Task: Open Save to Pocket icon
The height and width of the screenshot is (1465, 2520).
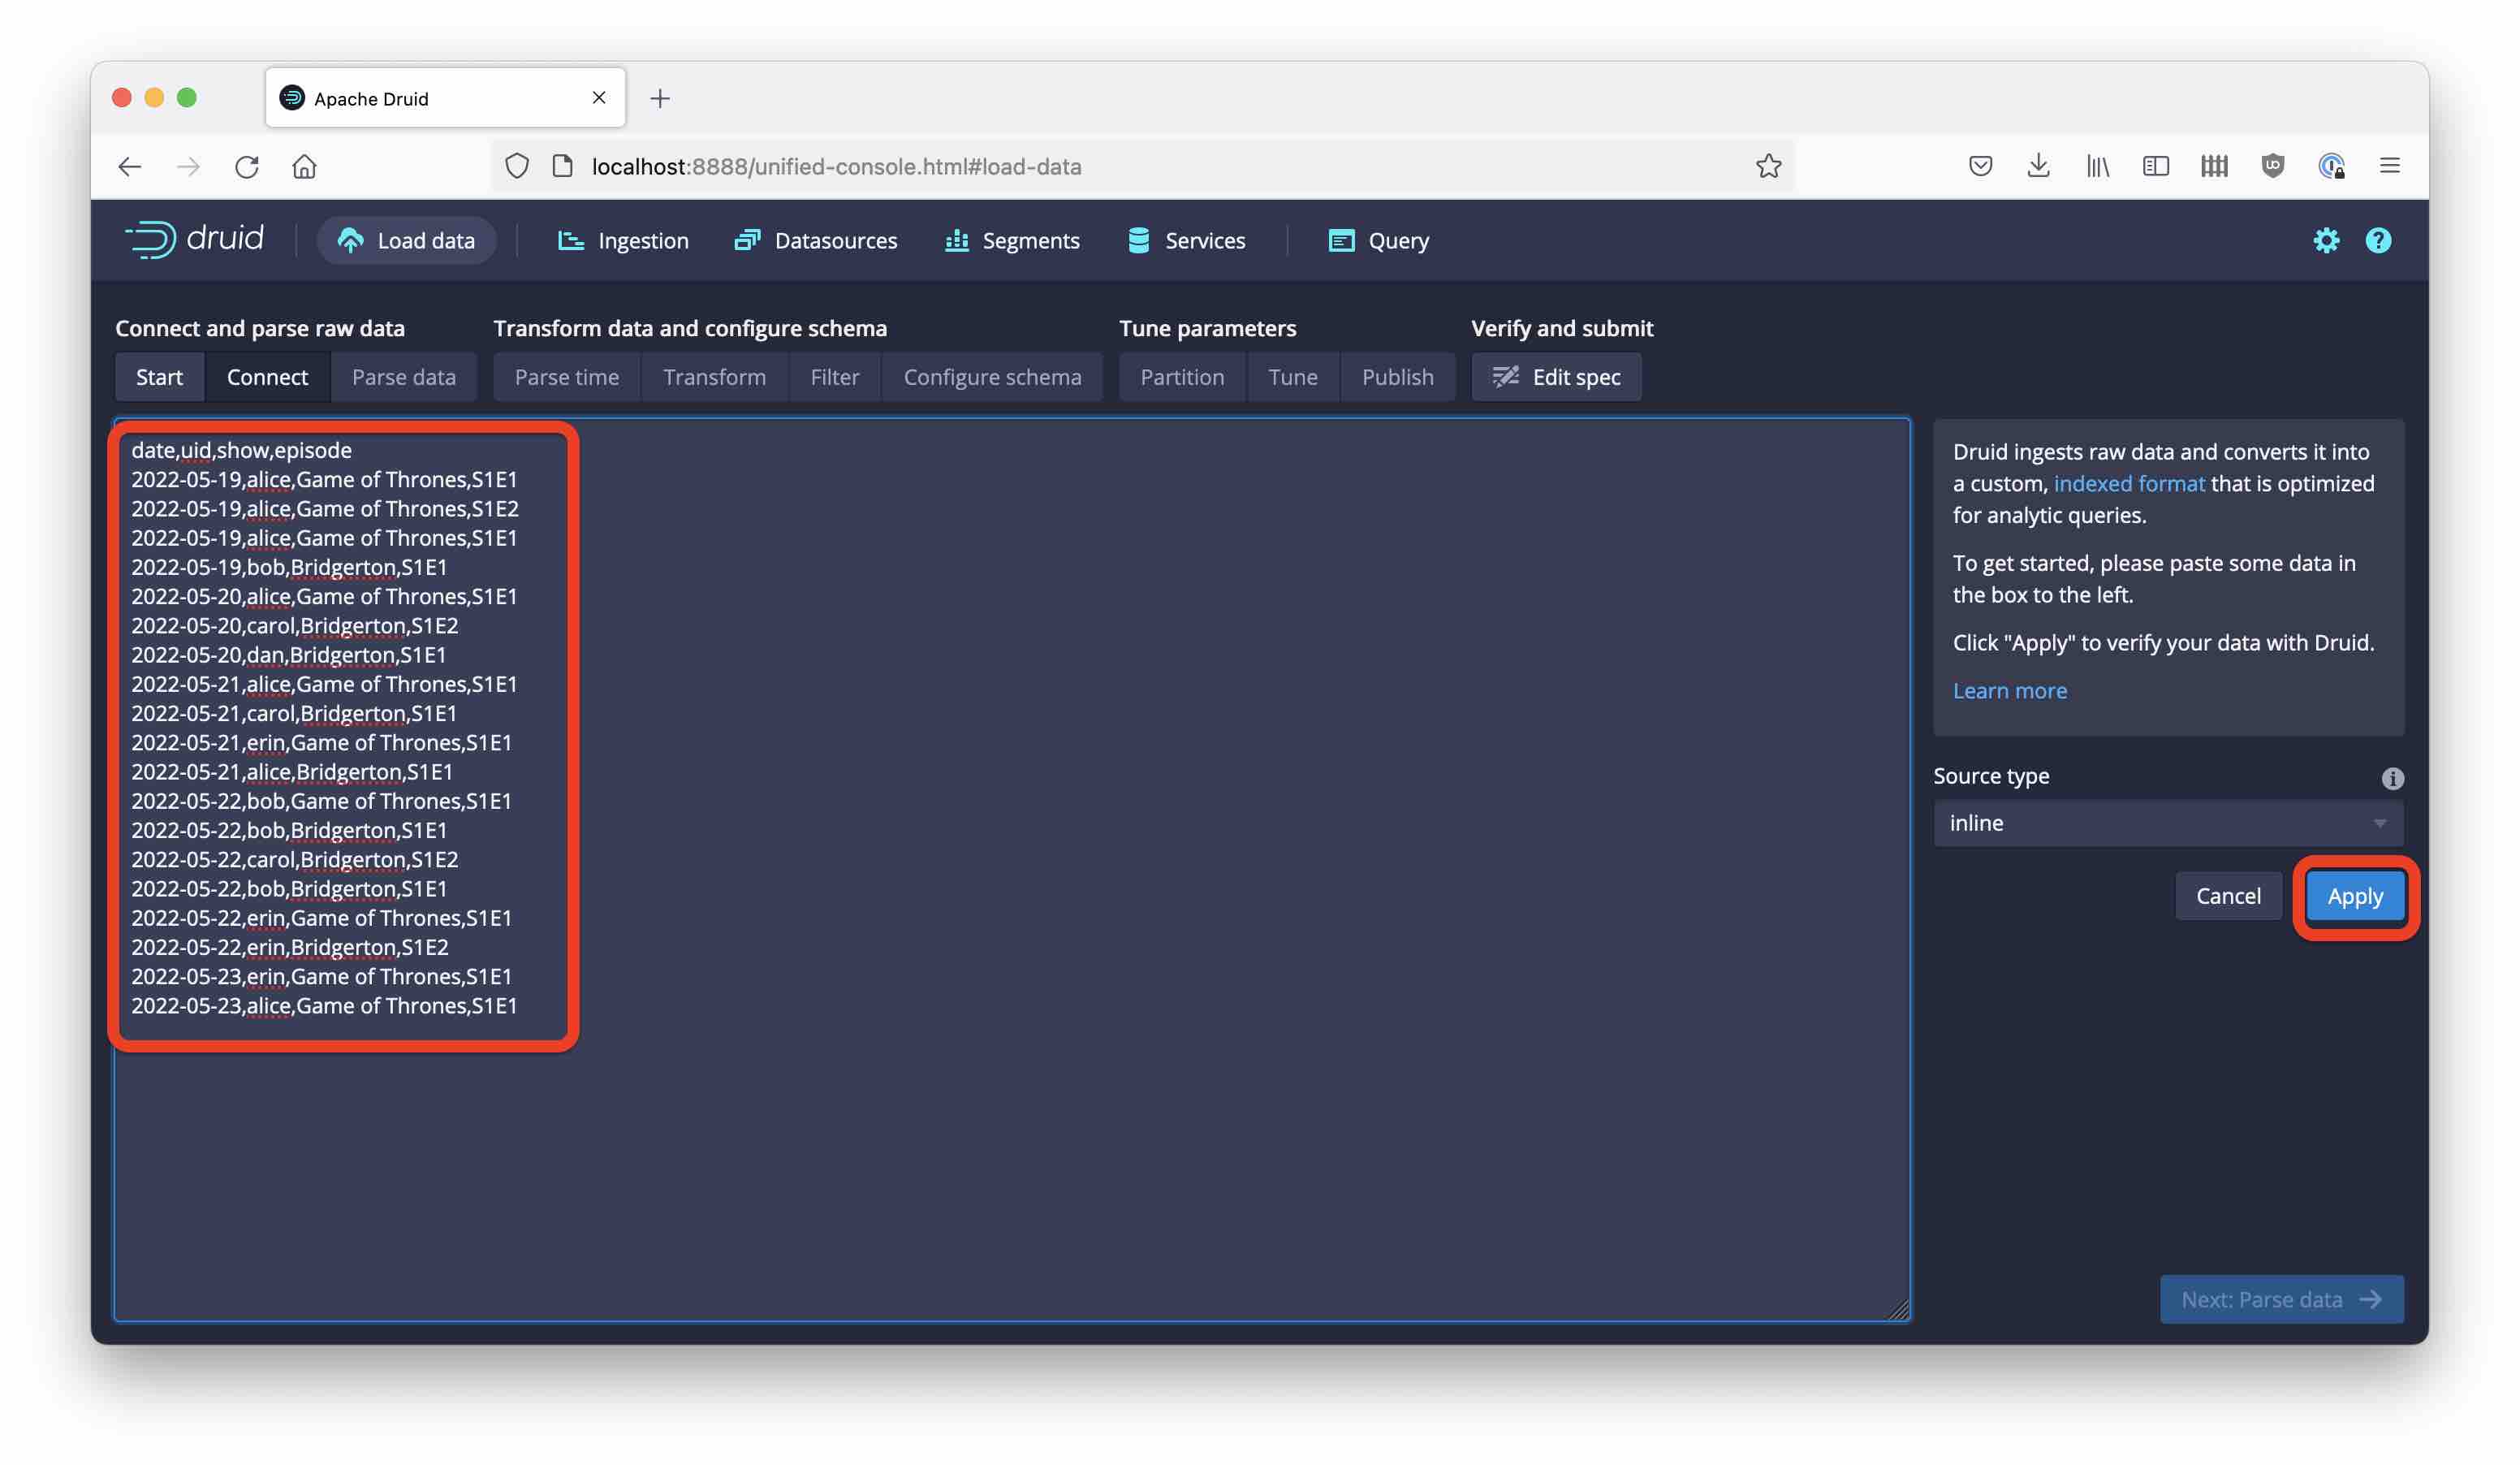Action: click(x=1980, y=166)
